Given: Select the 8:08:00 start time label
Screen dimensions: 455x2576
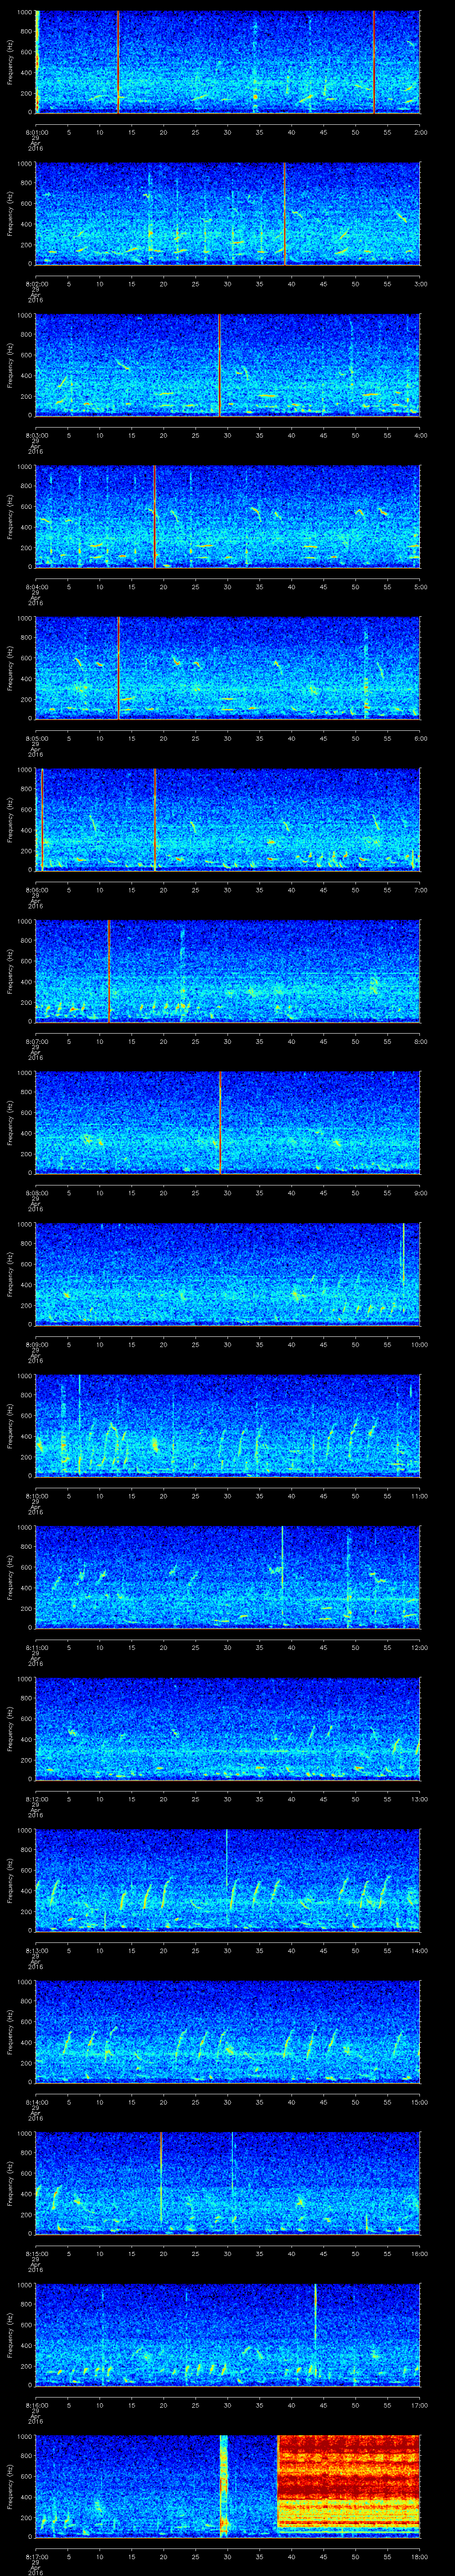Looking at the screenshot, I should (36, 1192).
